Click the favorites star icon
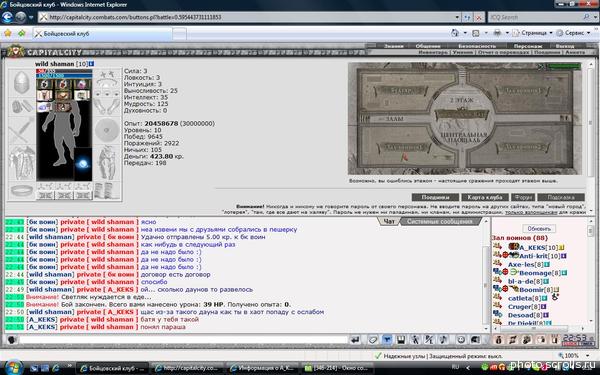The image size is (600, 375). [7, 33]
